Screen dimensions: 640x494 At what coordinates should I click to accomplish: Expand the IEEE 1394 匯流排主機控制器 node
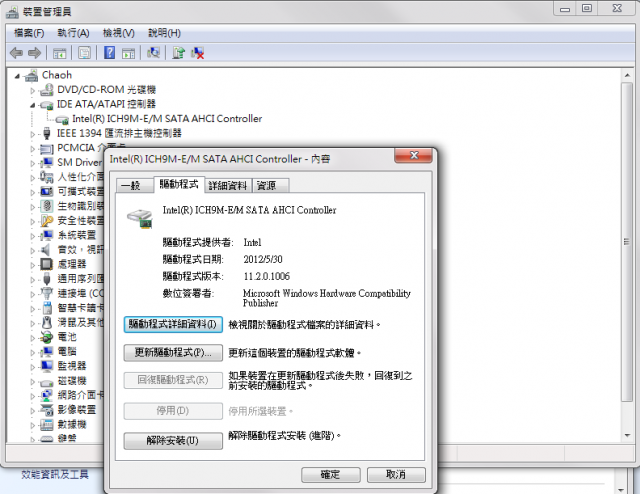point(33,134)
